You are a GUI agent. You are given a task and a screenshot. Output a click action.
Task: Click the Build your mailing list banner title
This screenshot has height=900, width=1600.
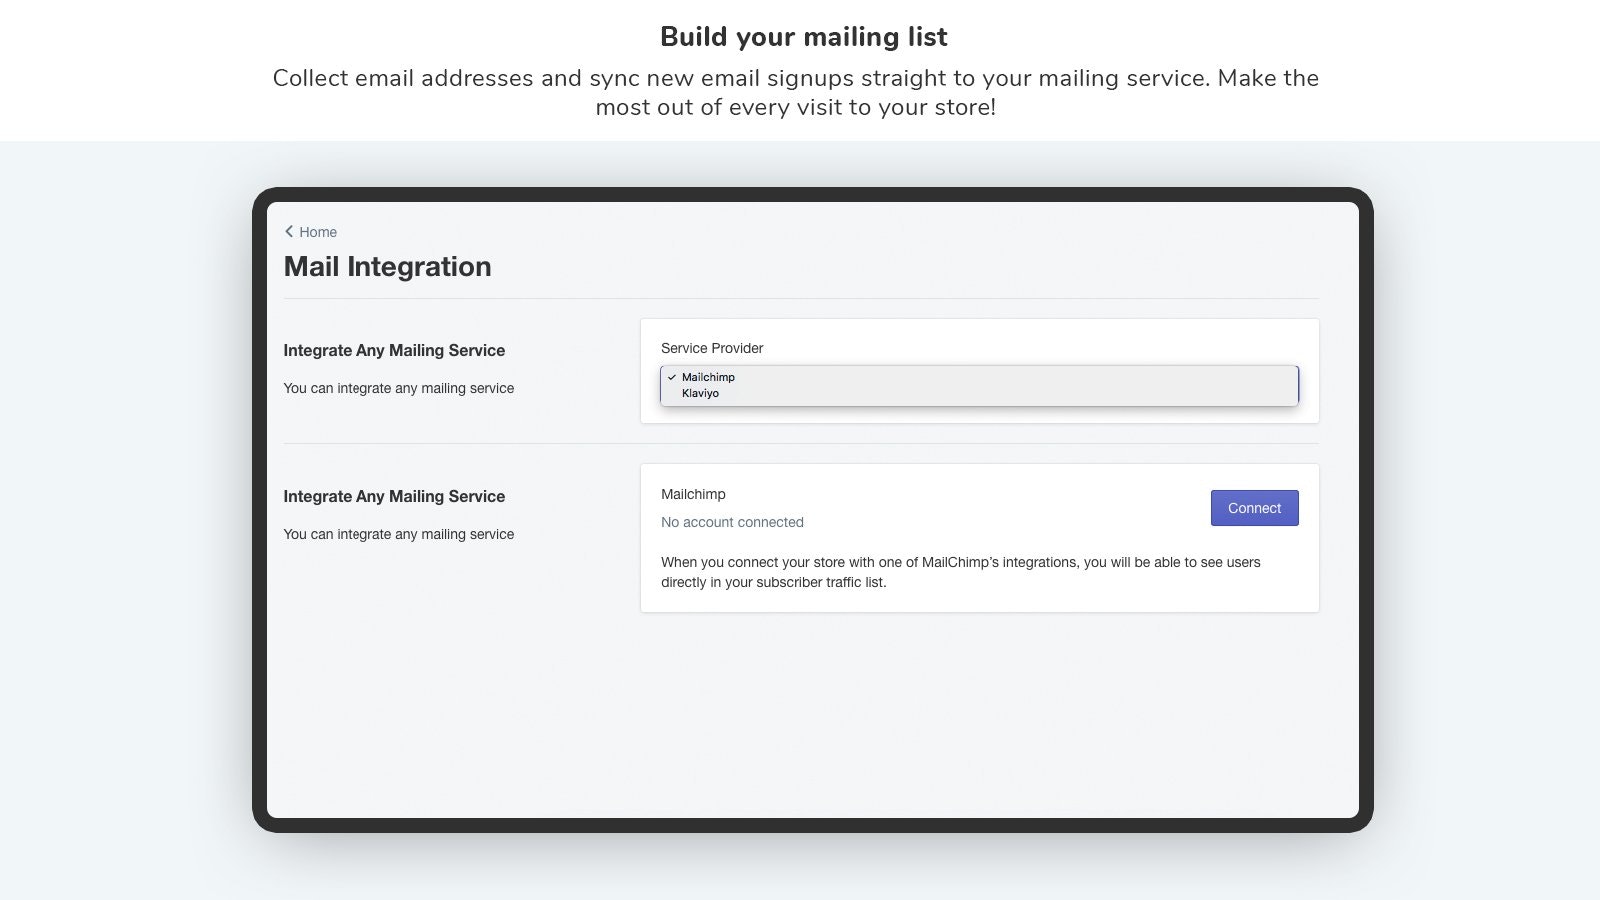(x=802, y=36)
